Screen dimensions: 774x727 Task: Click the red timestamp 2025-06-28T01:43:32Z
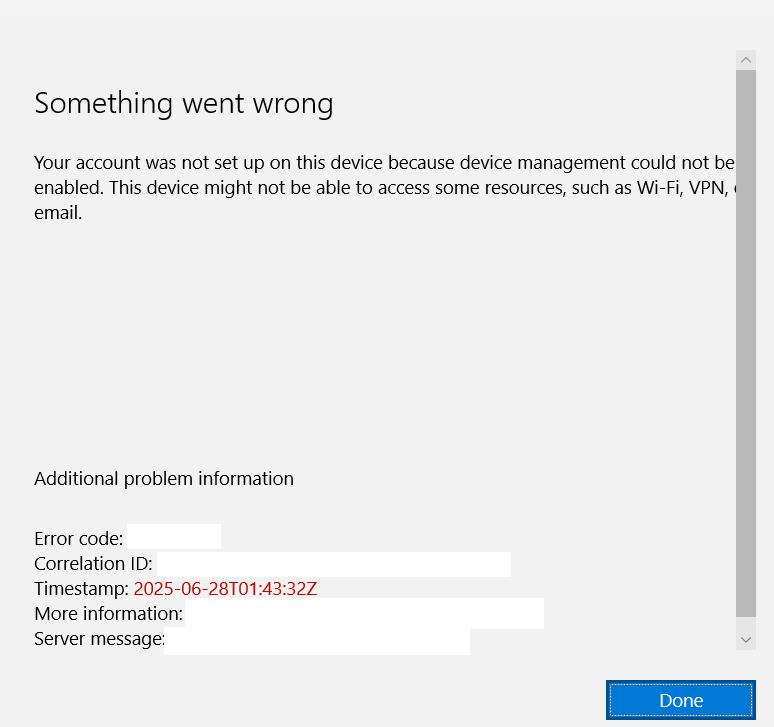(x=225, y=589)
